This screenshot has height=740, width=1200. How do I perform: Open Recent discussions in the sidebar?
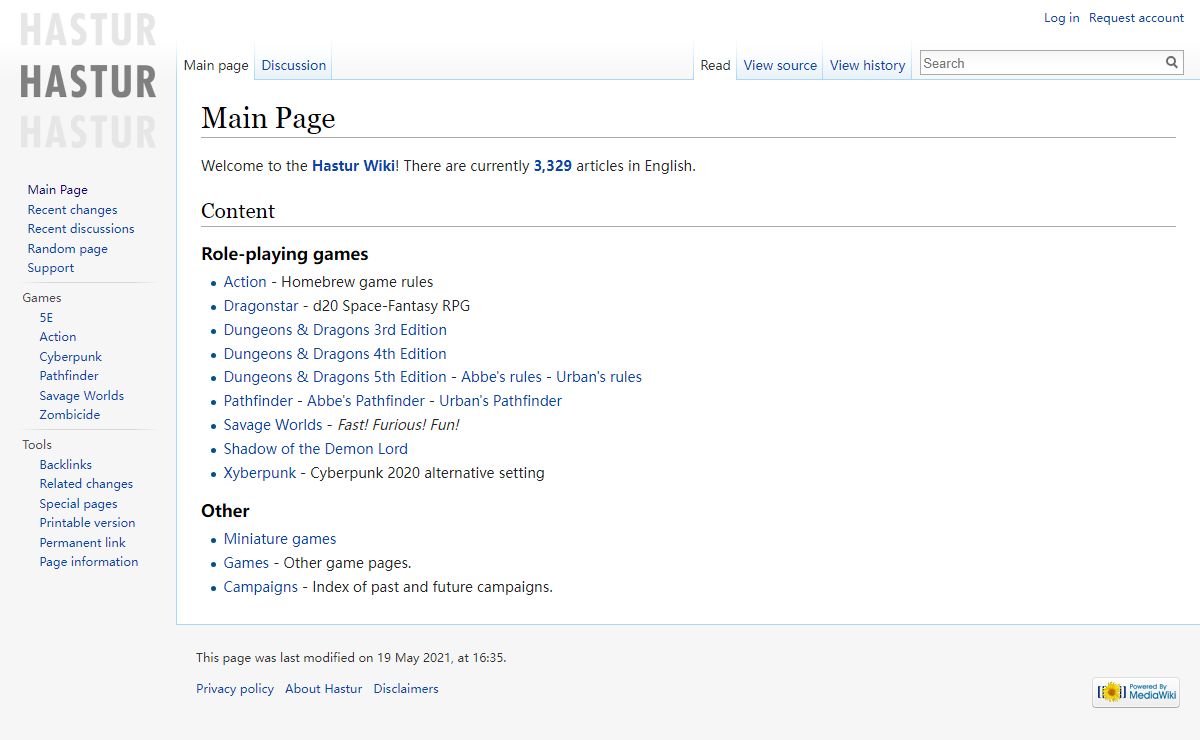pyautogui.click(x=81, y=229)
